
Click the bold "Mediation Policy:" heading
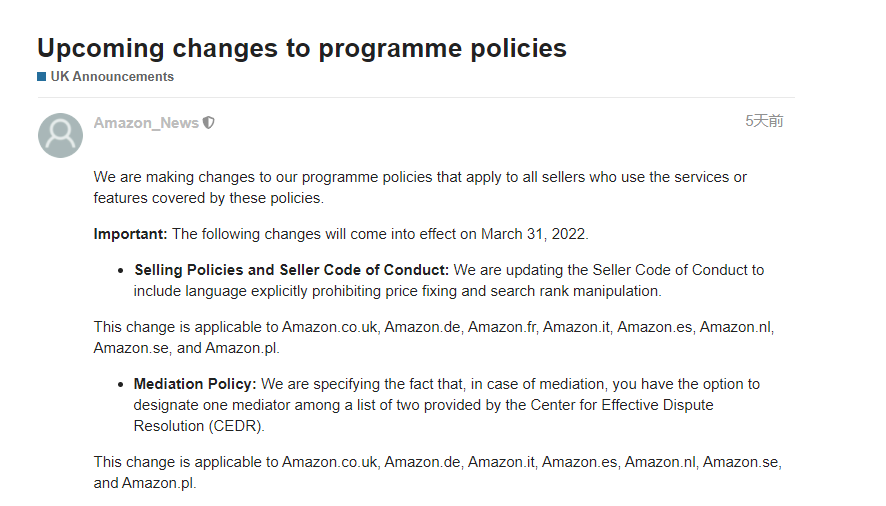(x=195, y=384)
